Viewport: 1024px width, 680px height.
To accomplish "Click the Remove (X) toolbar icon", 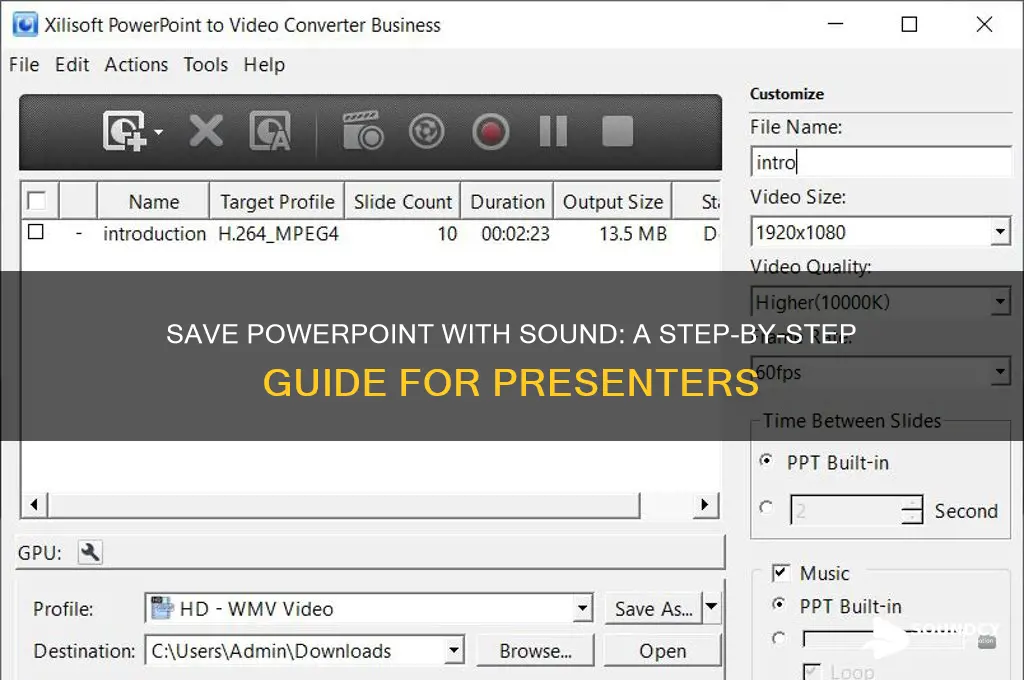I will 206,131.
